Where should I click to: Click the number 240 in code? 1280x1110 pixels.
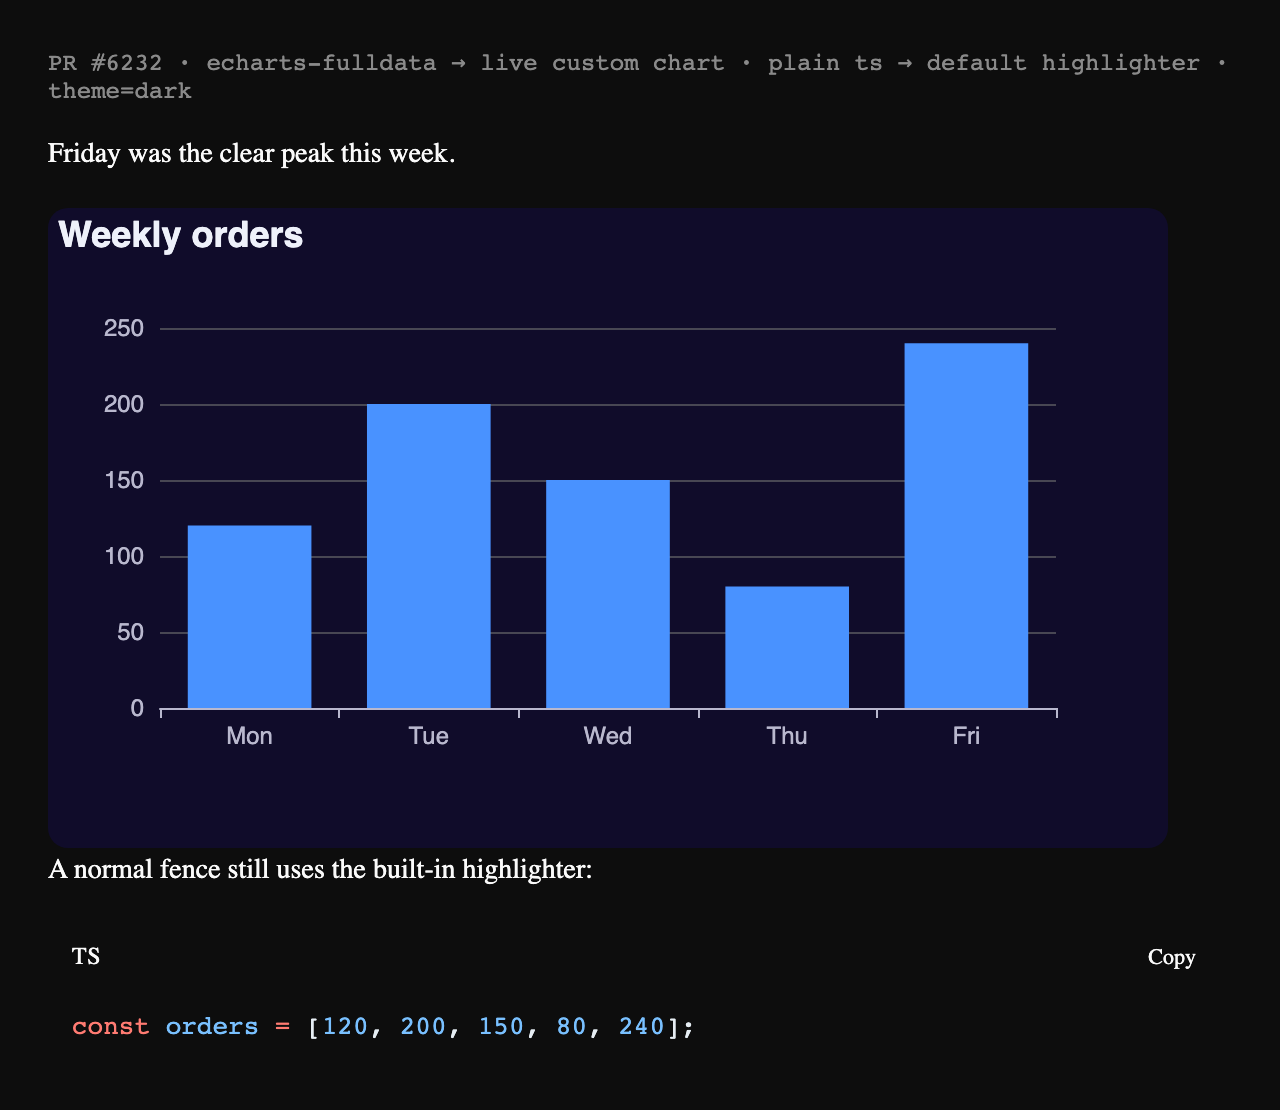pos(642,1027)
